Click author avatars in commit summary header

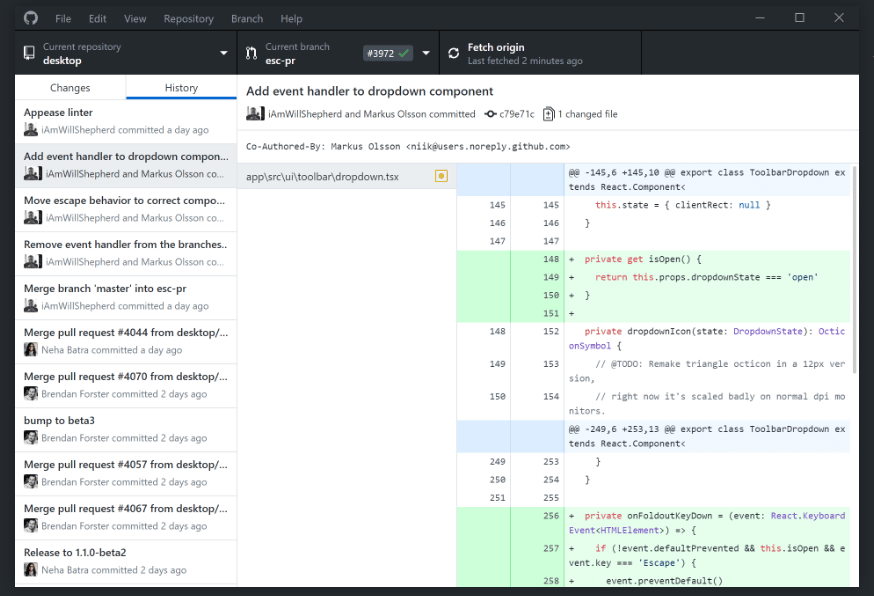point(255,114)
